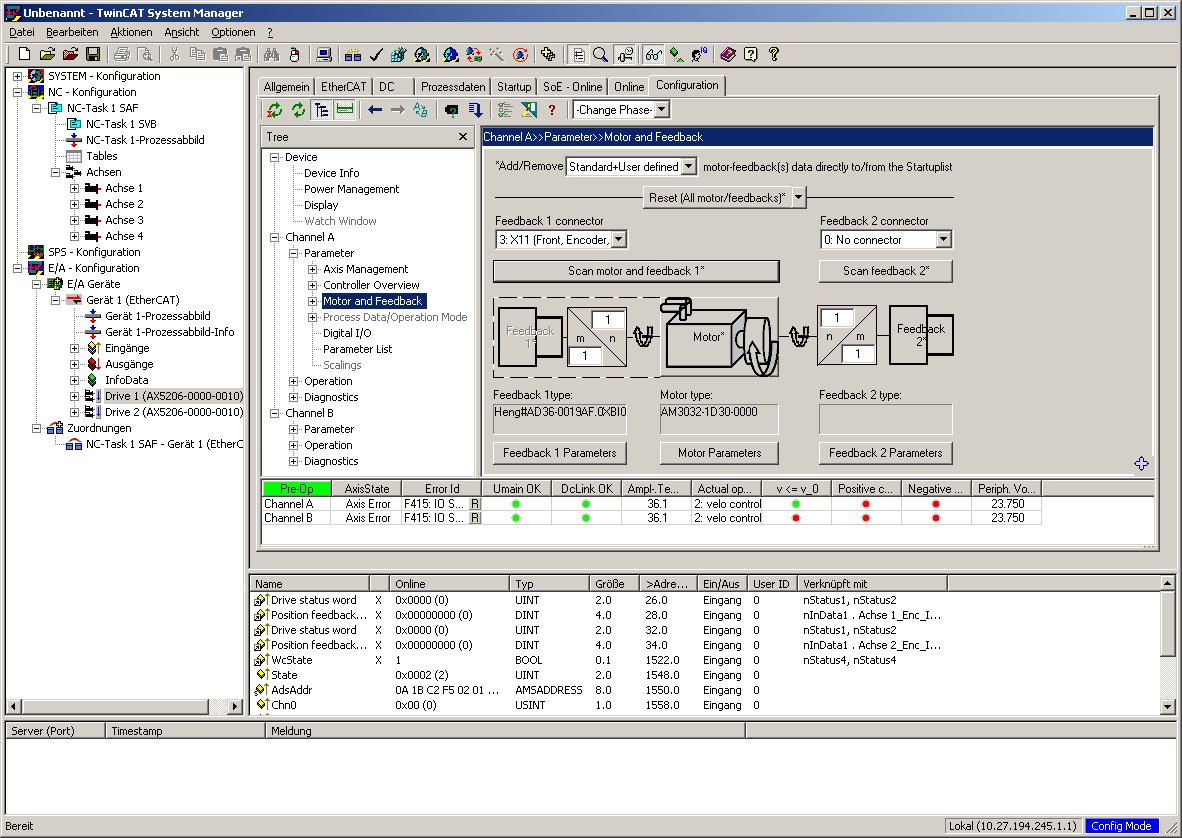Expand Achse 1 in left tree
Viewport: 1182px width, 838px height.
[74, 188]
